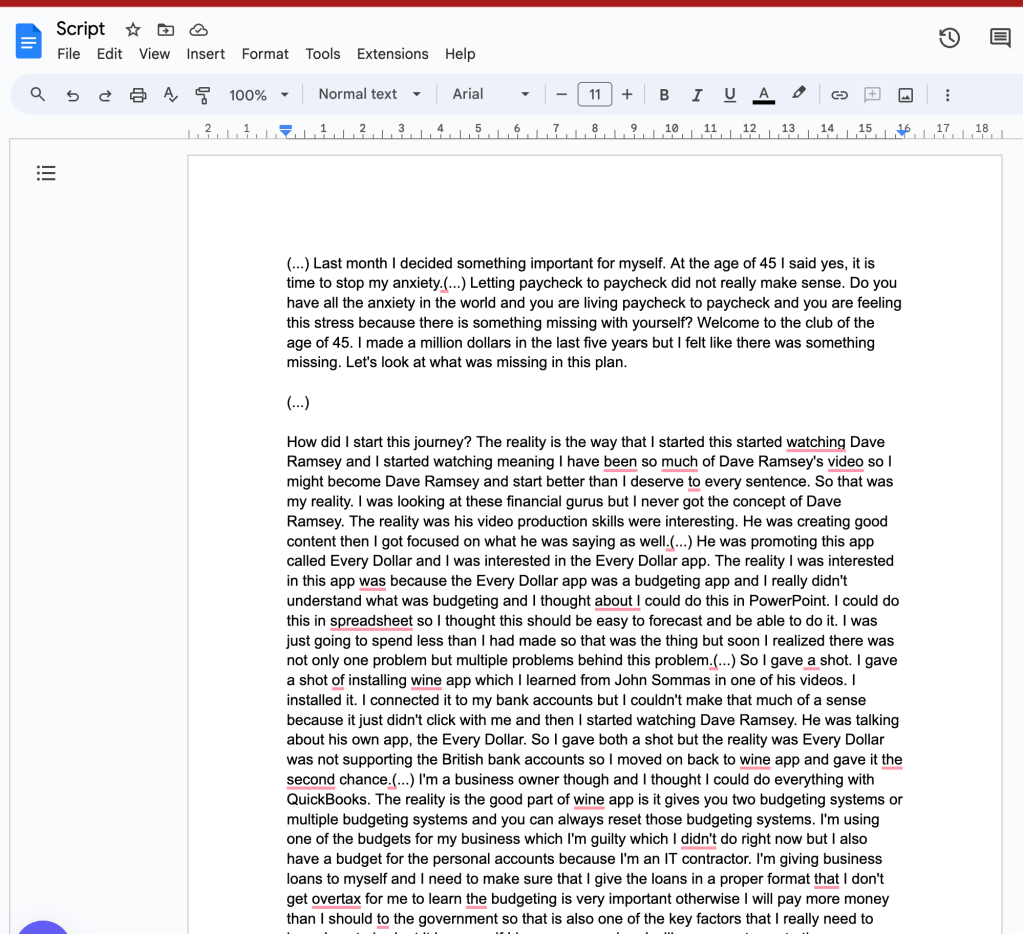Open the zoom 100% dropdown

click(x=258, y=95)
